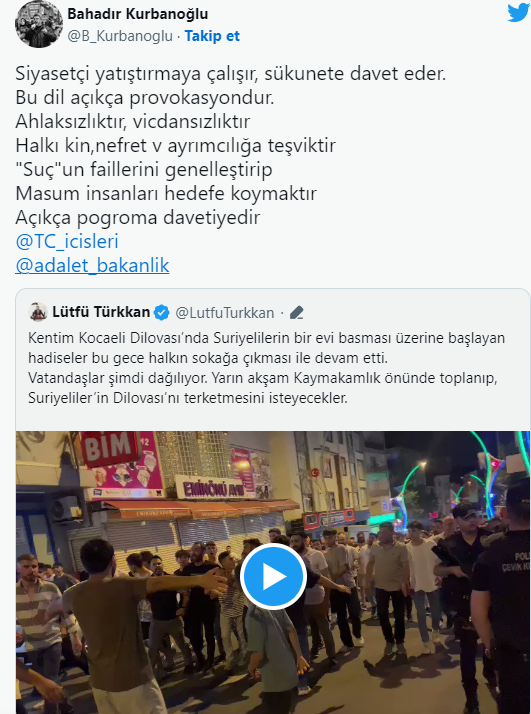The width and height of the screenshot is (531, 714).
Task: Open the @TC_icisleri mention
Action: point(67,242)
